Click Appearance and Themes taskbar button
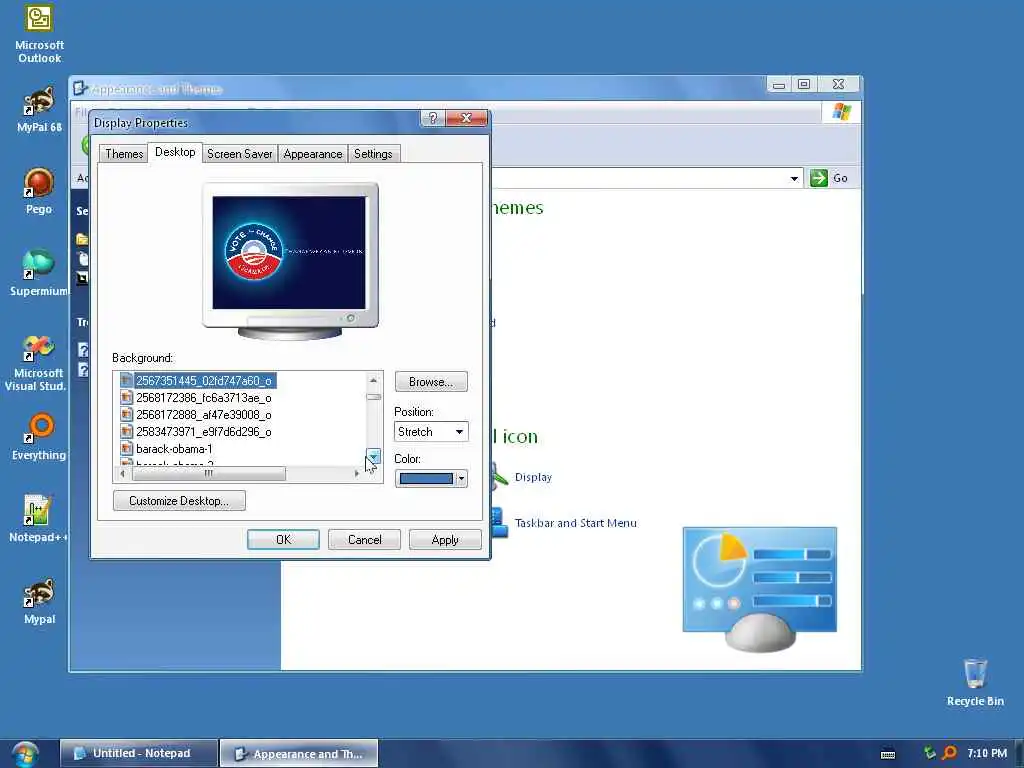Screen dimensions: 1024x768 (x=299, y=753)
